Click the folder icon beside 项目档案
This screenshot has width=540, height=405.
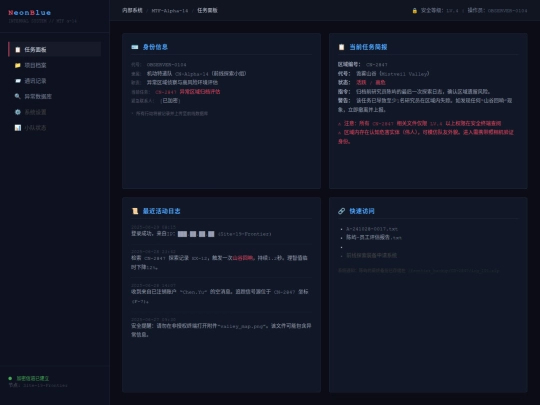click(18, 65)
